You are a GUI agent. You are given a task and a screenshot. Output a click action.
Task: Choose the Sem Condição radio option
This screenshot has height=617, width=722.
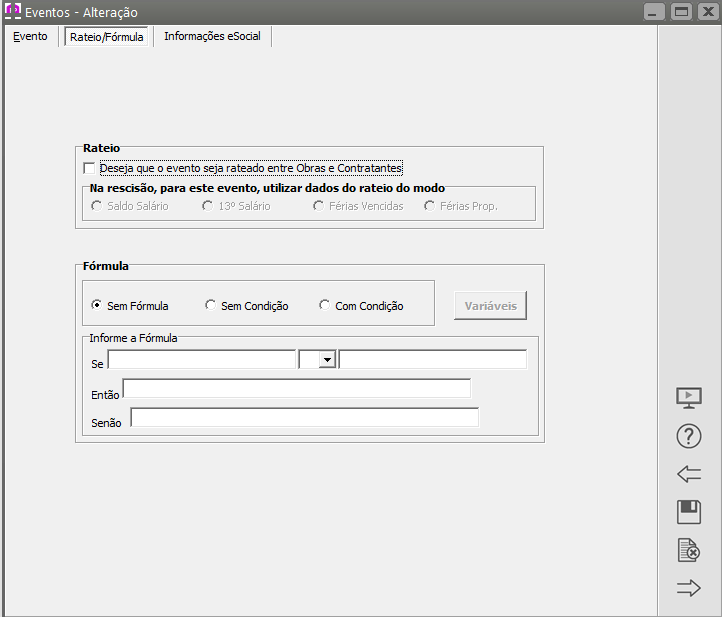(210, 305)
